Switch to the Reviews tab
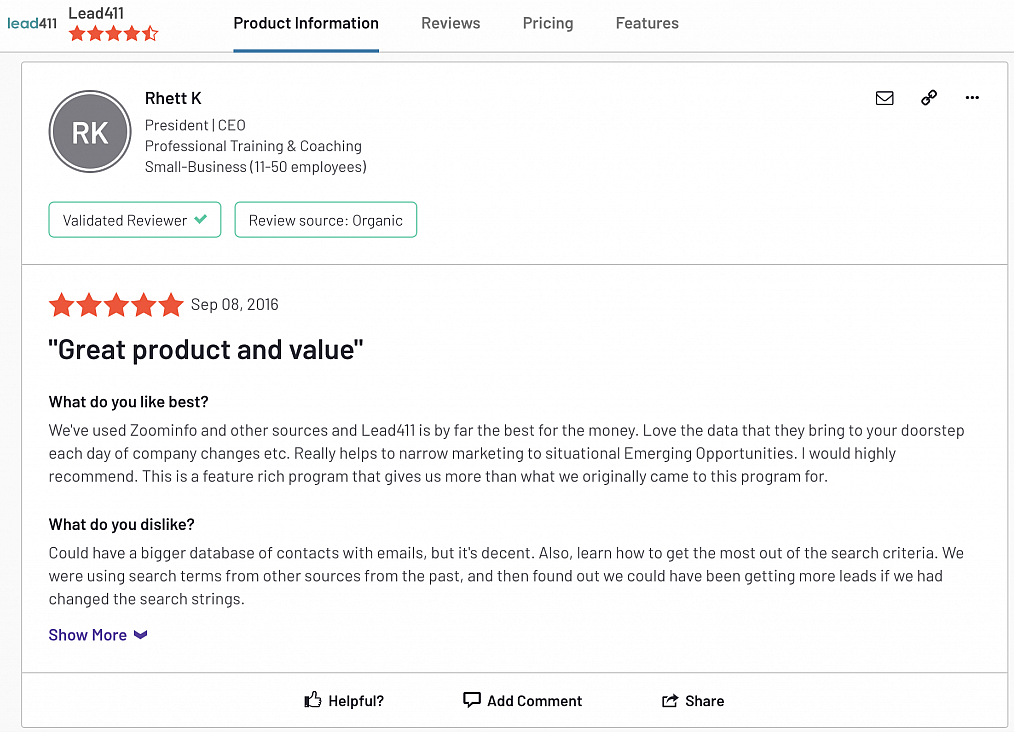1014x732 pixels. (450, 23)
